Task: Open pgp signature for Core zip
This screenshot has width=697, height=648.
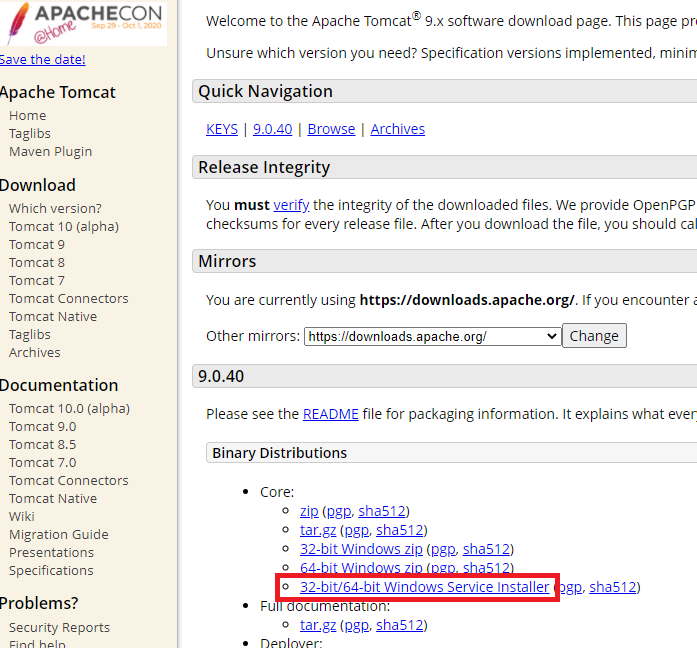Action: (339, 511)
